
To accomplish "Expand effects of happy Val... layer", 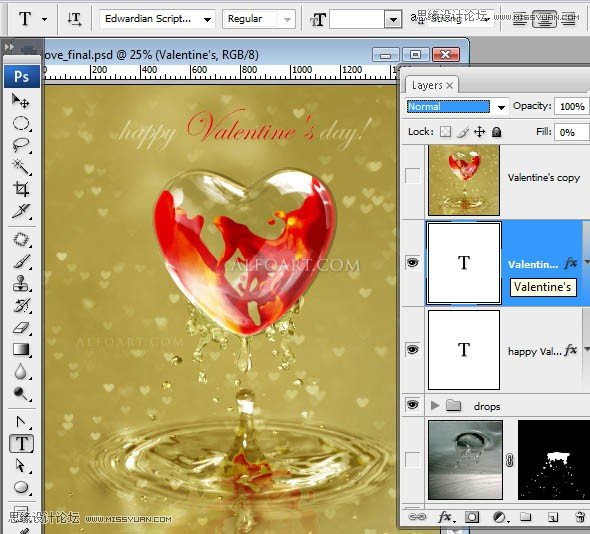I will point(586,350).
